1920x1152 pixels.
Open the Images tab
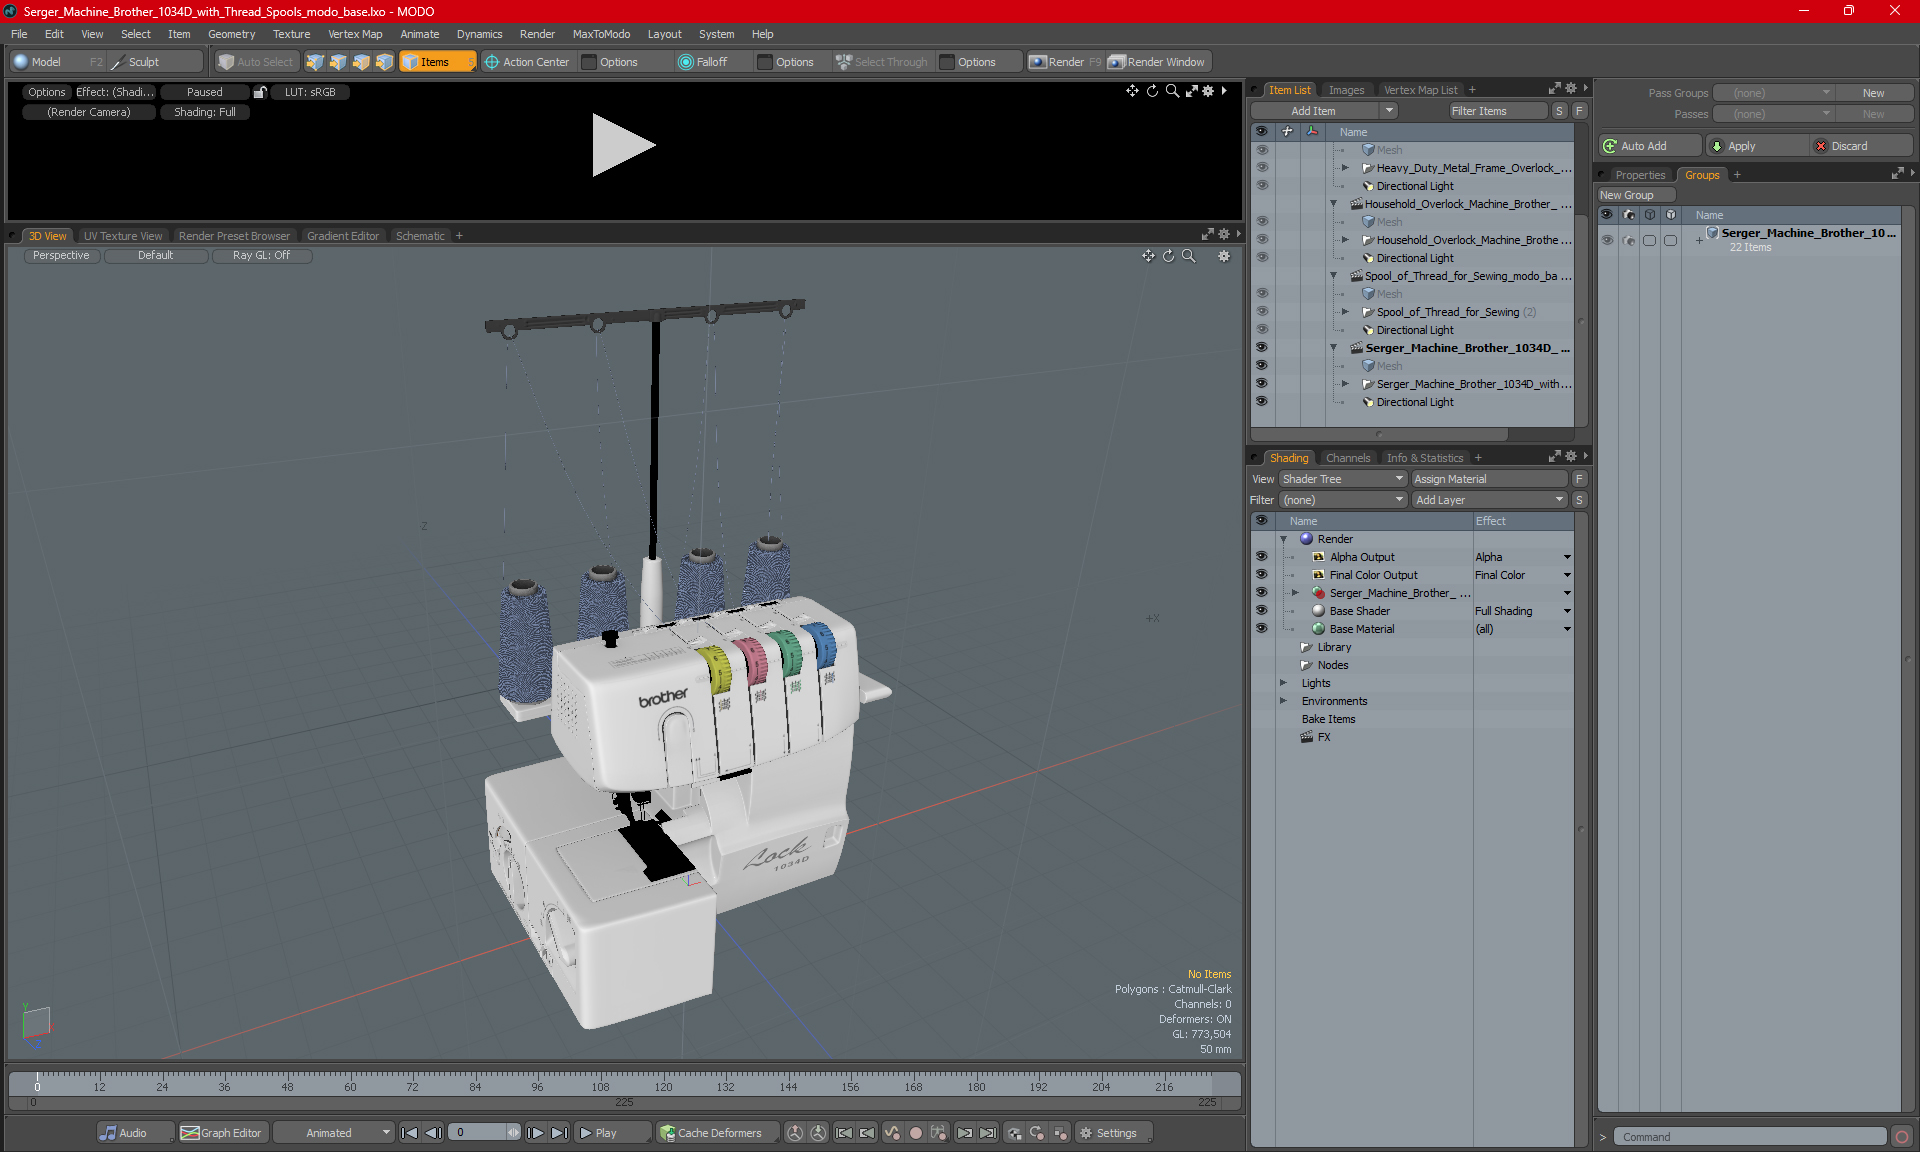[1346, 90]
